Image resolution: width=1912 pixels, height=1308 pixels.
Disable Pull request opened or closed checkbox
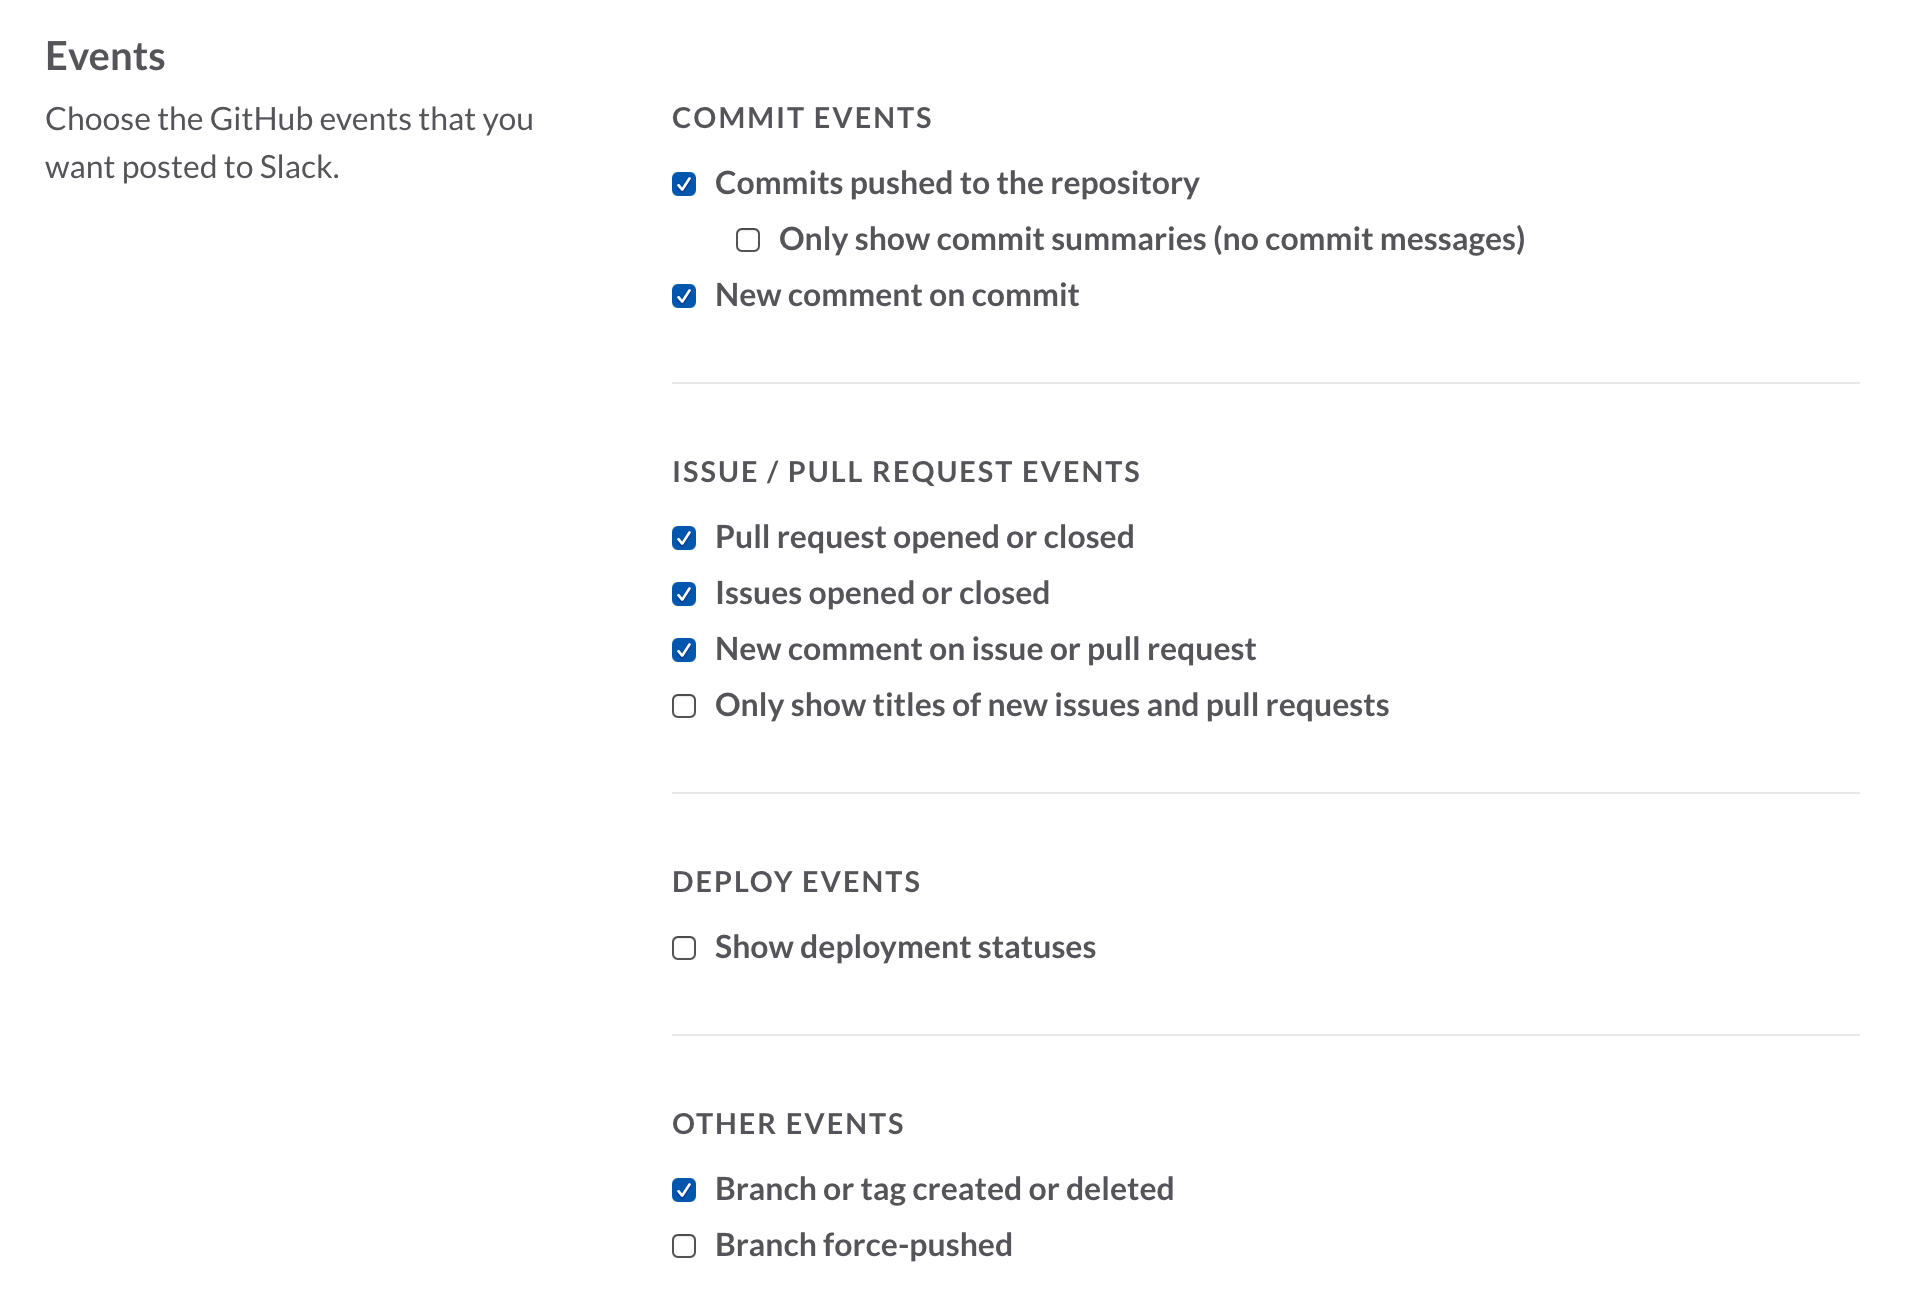pos(684,538)
